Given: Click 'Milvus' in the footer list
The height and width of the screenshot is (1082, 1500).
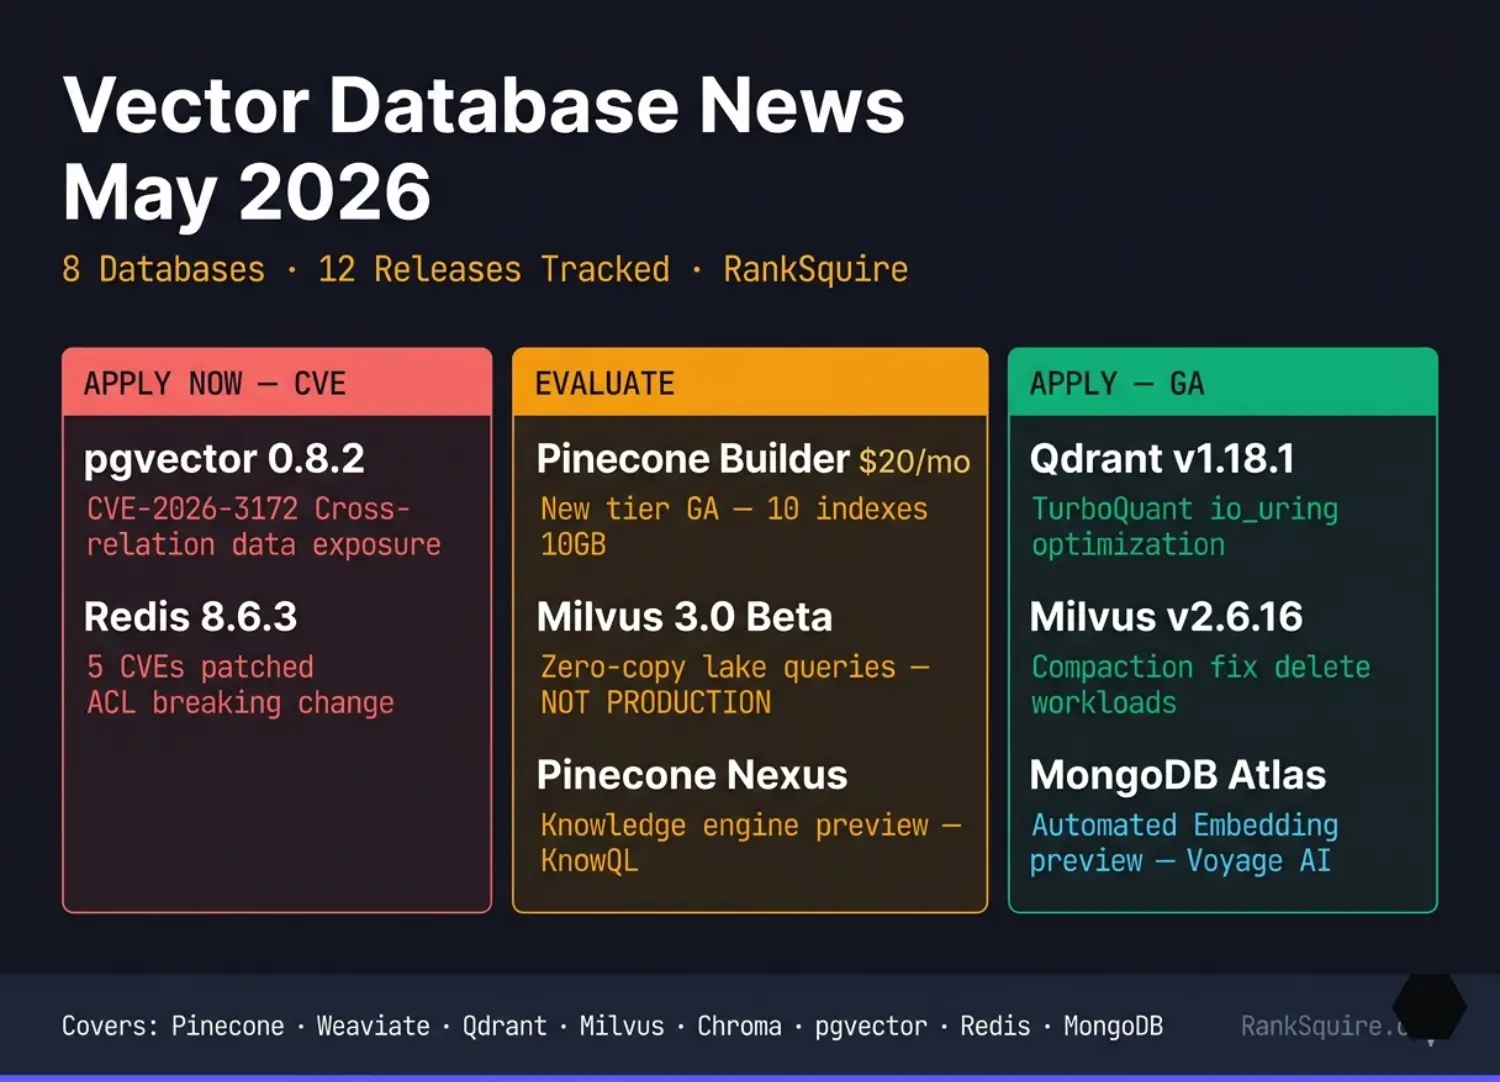Looking at the screenshot, I should tap(621, 1026).
